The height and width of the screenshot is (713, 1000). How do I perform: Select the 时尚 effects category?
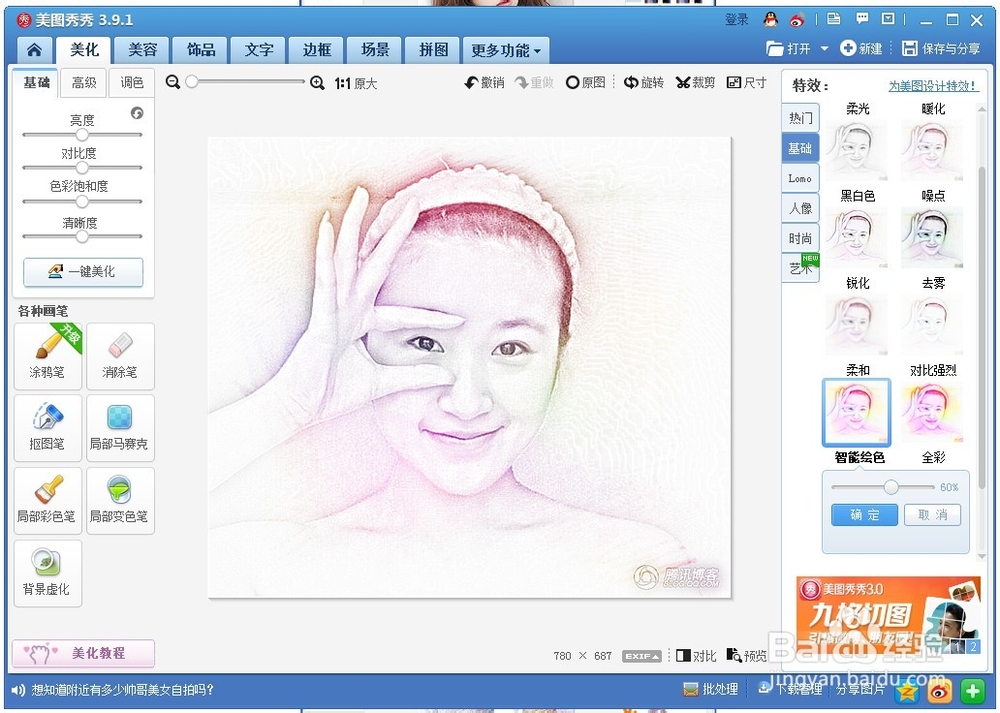[x=800, y=239]
